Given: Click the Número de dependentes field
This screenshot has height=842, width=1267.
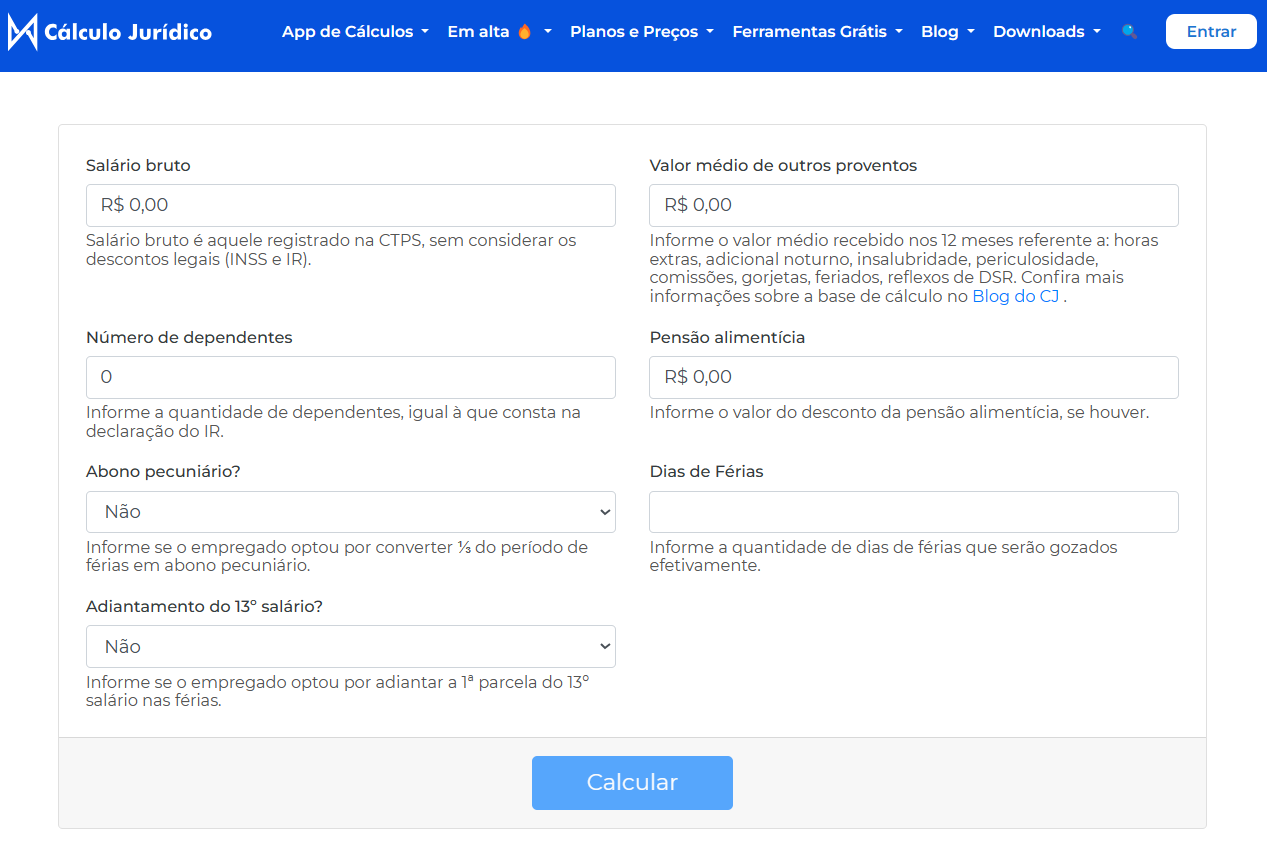Looking at the screenshot, I should (350, 377).
